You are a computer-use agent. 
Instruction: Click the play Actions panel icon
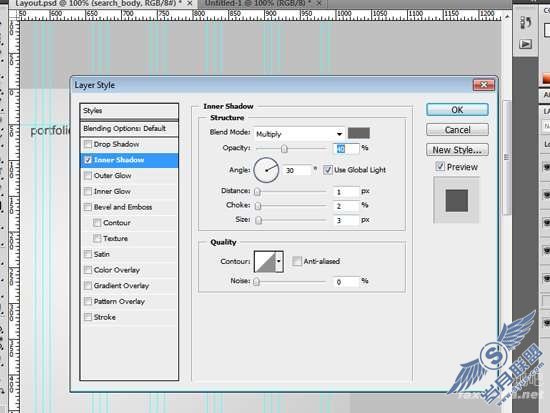tap(525, 44)
